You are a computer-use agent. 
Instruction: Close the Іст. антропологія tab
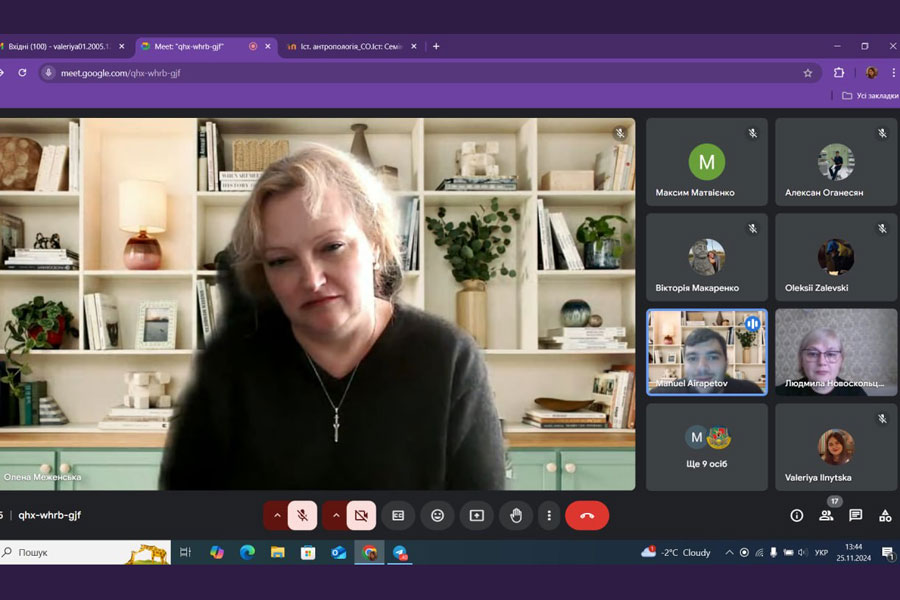pyautogui.click(x=414, y=47)
